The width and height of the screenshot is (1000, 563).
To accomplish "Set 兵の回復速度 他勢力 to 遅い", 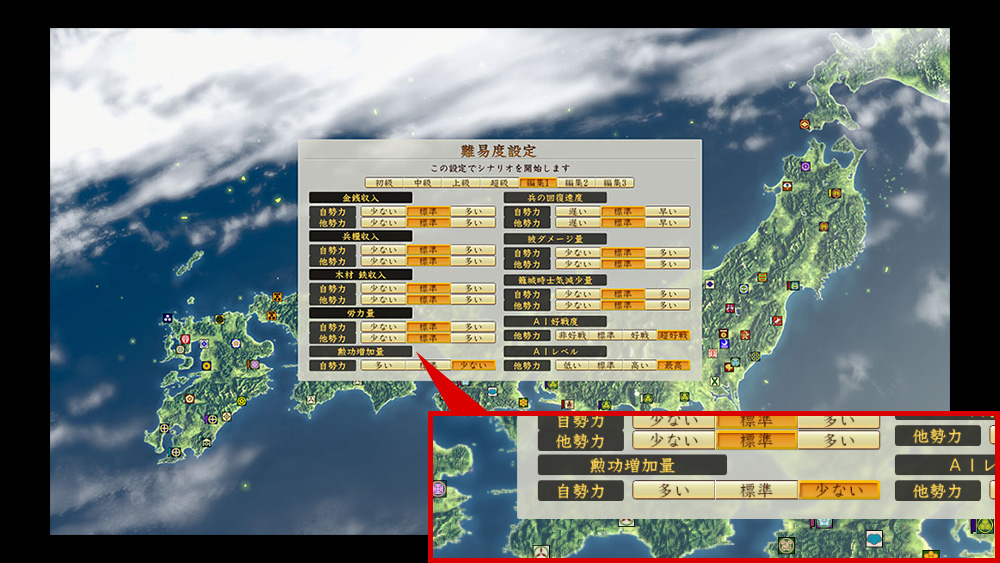I will pyautogui.click(x=578, y=223).
